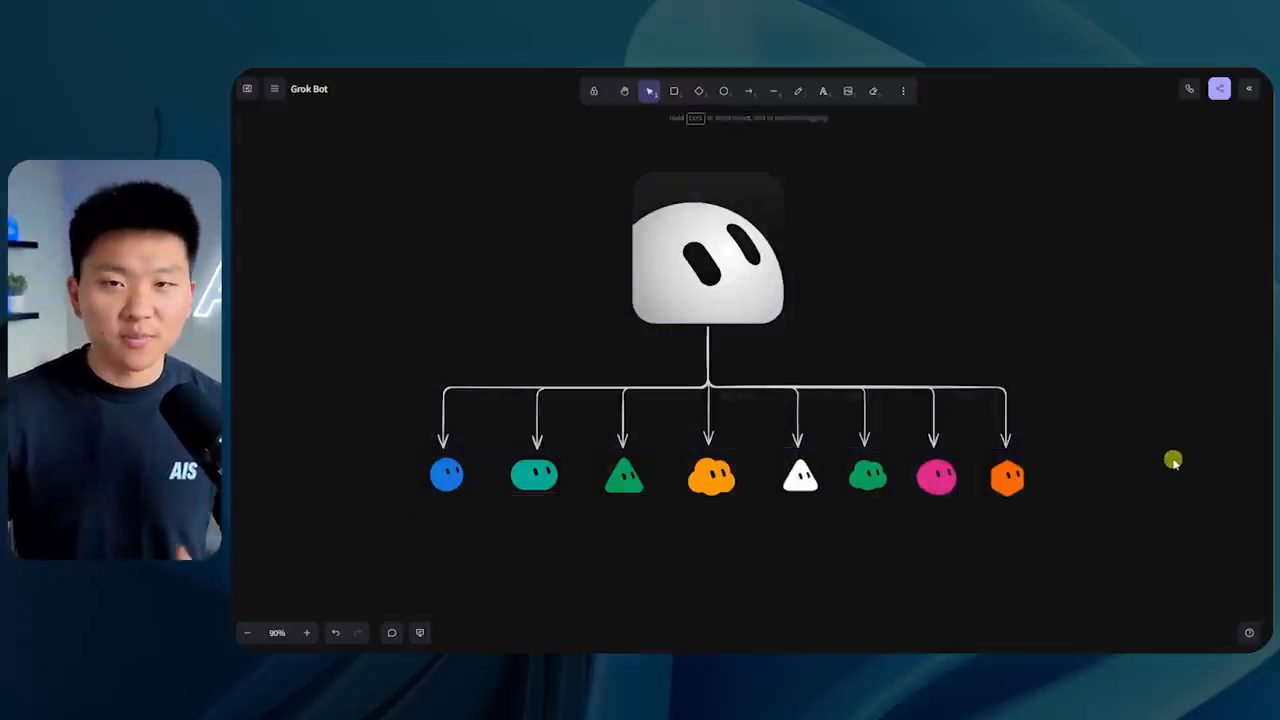Undo the last action
Image resolution: width=1280 pixels, height=720 pixels.
pos(336,633)
